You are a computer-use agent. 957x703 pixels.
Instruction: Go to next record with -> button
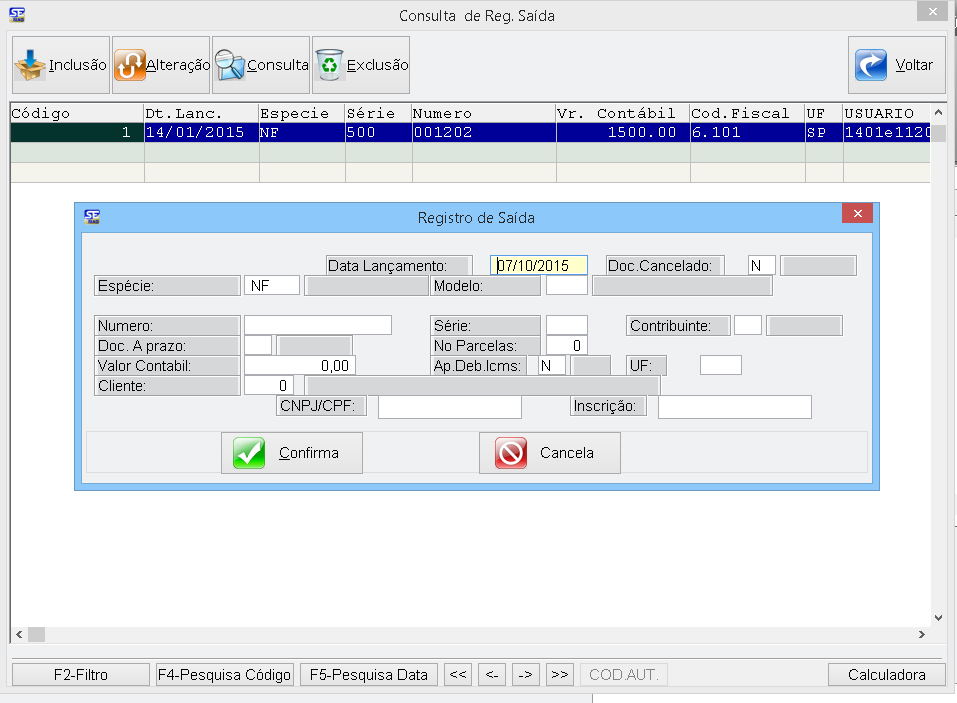(526, 675)
